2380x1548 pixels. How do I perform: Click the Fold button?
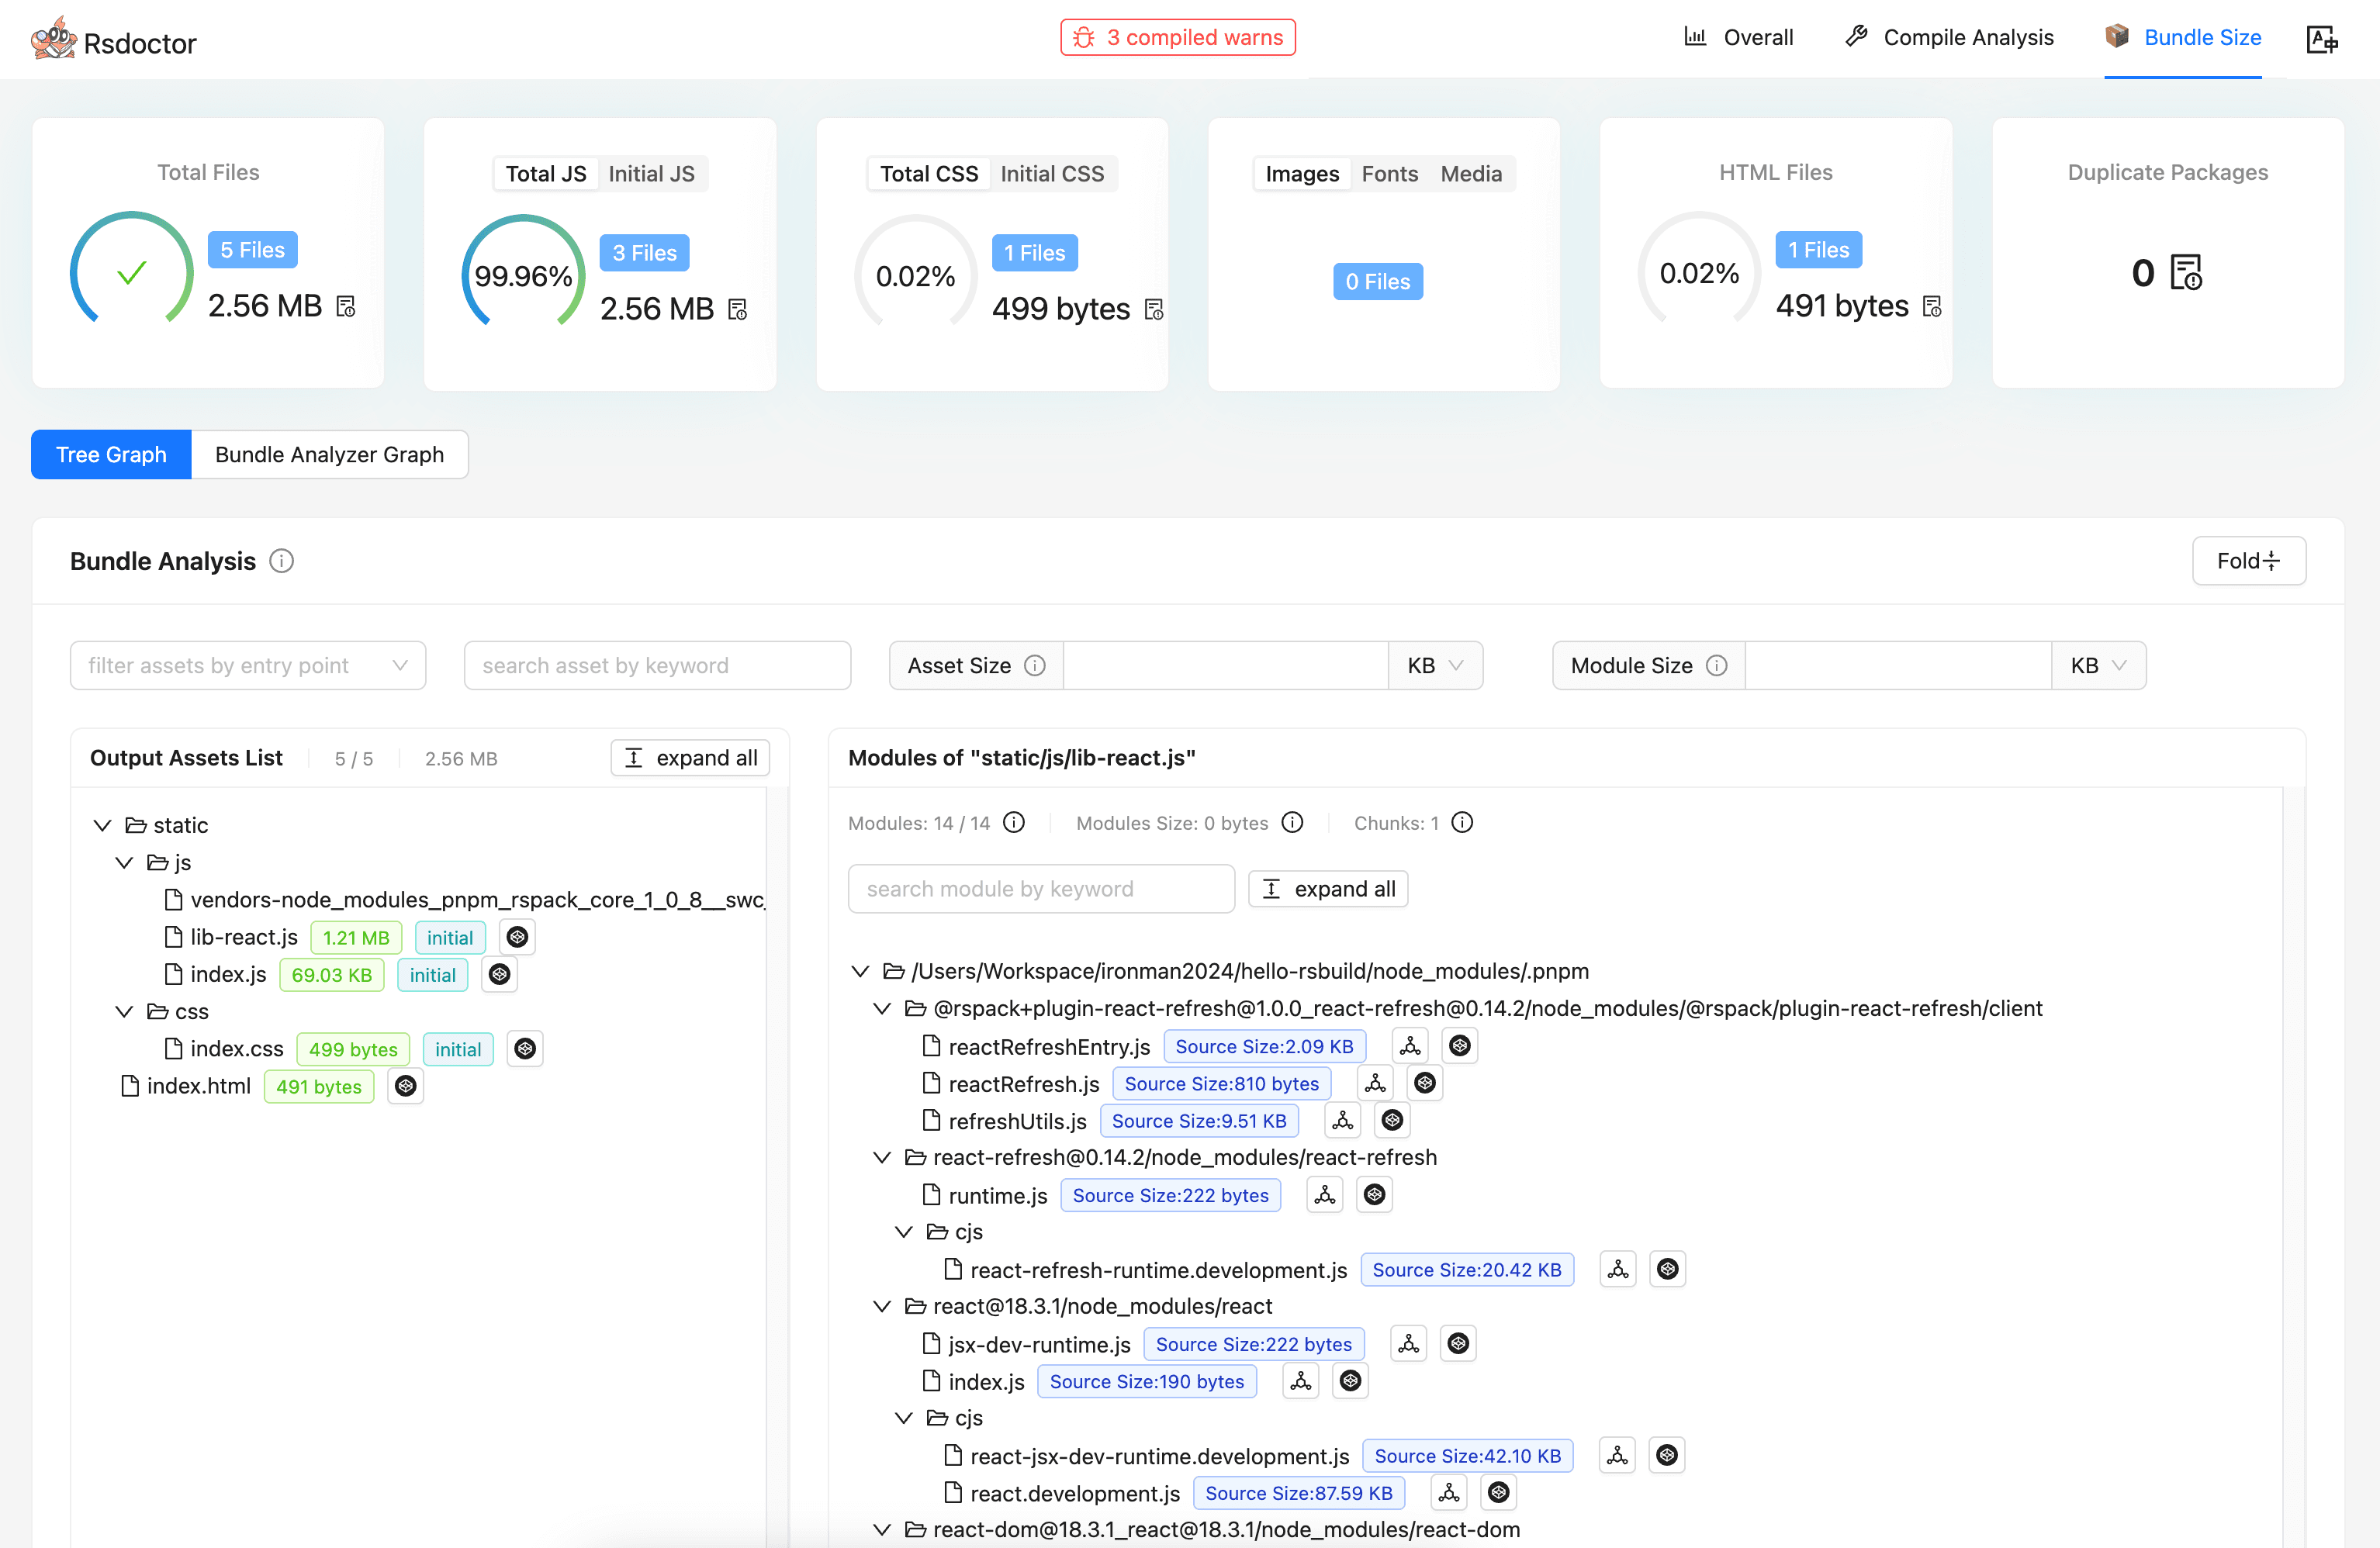pos(2248,561)
